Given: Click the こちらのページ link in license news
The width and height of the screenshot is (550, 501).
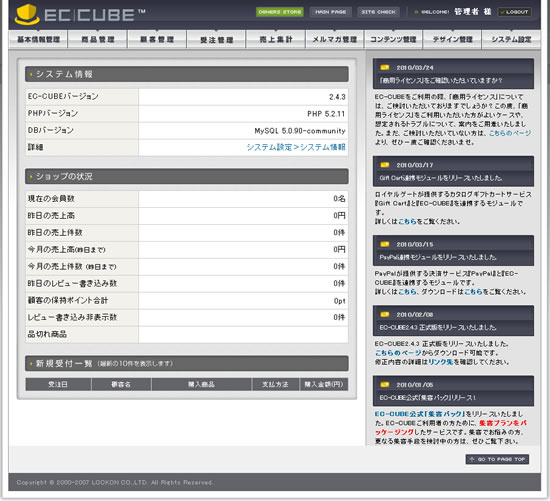Looking at the screenshot, I should (x=510, y=133).
